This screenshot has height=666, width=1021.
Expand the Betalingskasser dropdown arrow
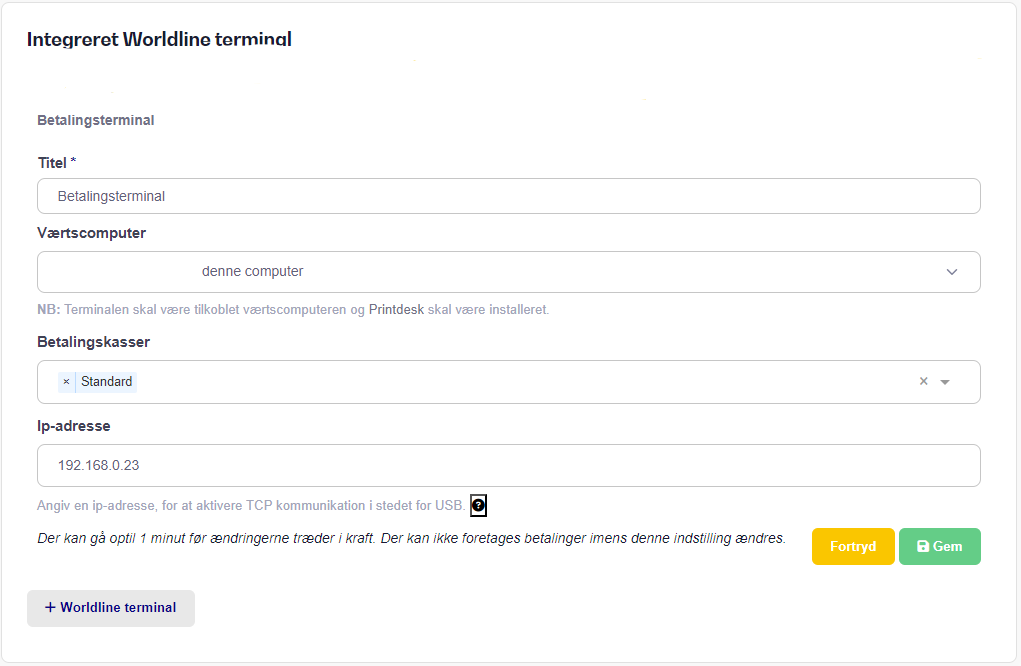tap(945, 382)
